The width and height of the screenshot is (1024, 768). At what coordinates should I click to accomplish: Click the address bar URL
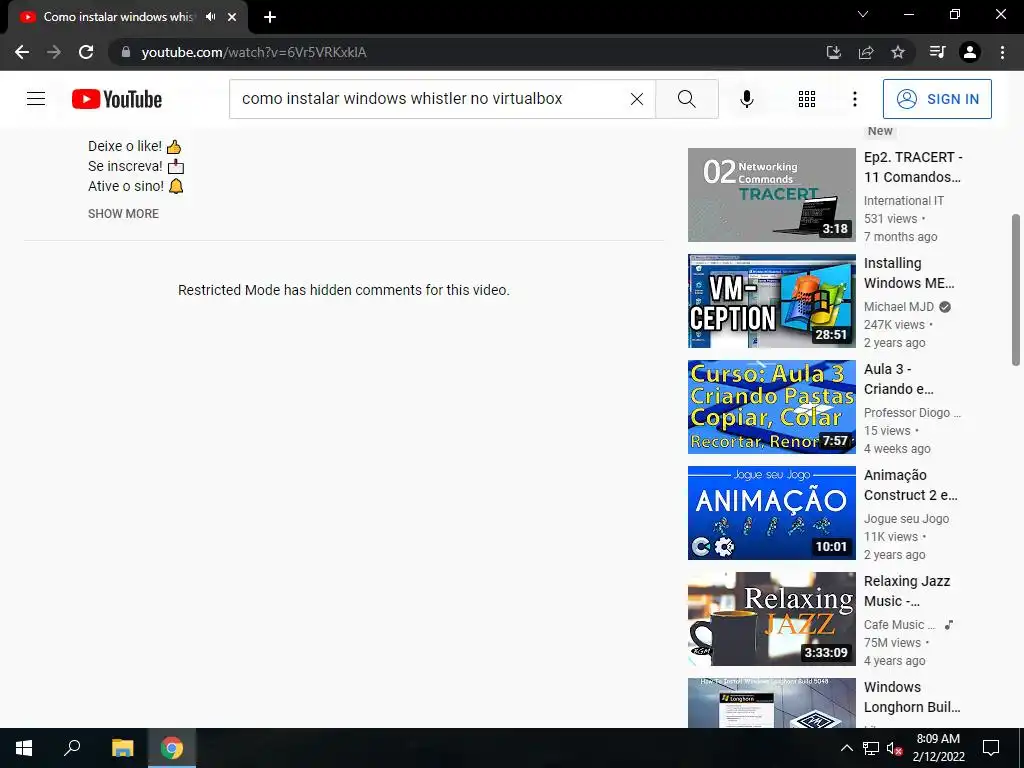(254, 52)
